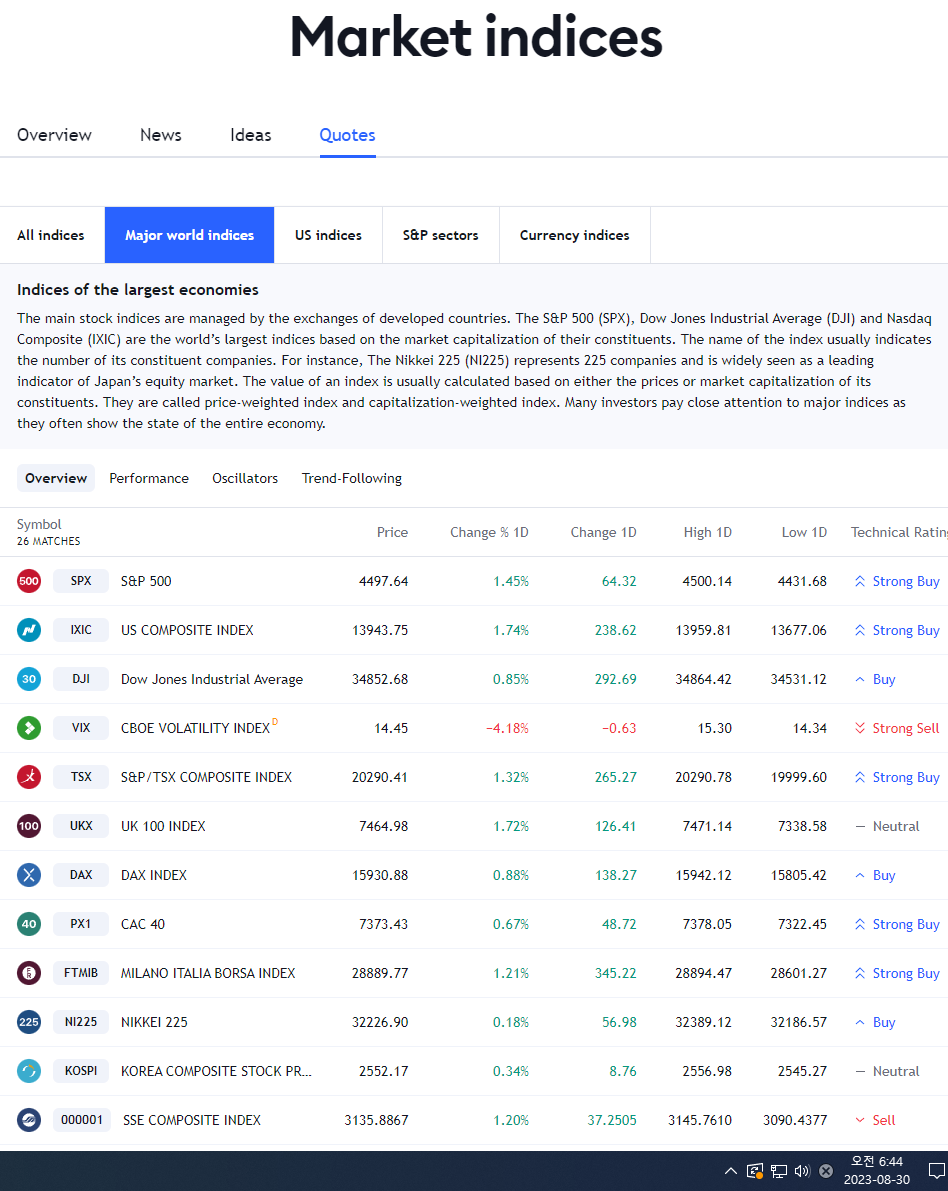
Task: Open the volume control in taskbar
Action: 802,1170
